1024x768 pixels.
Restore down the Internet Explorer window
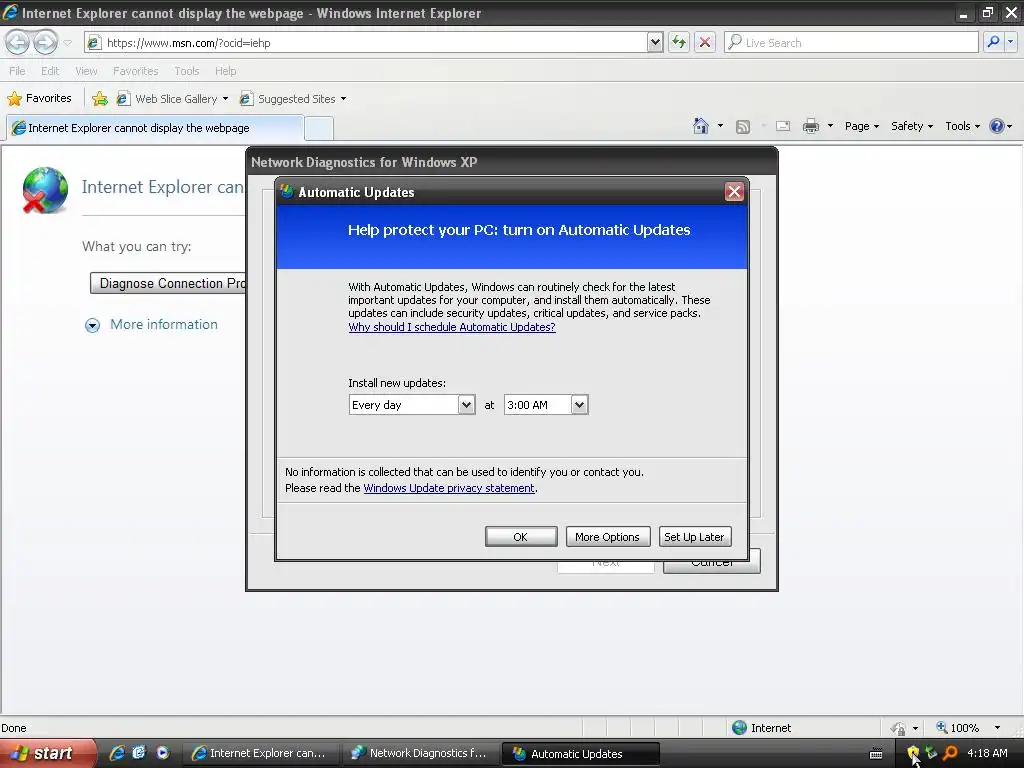pyautogui.click(x=987, y=12)
